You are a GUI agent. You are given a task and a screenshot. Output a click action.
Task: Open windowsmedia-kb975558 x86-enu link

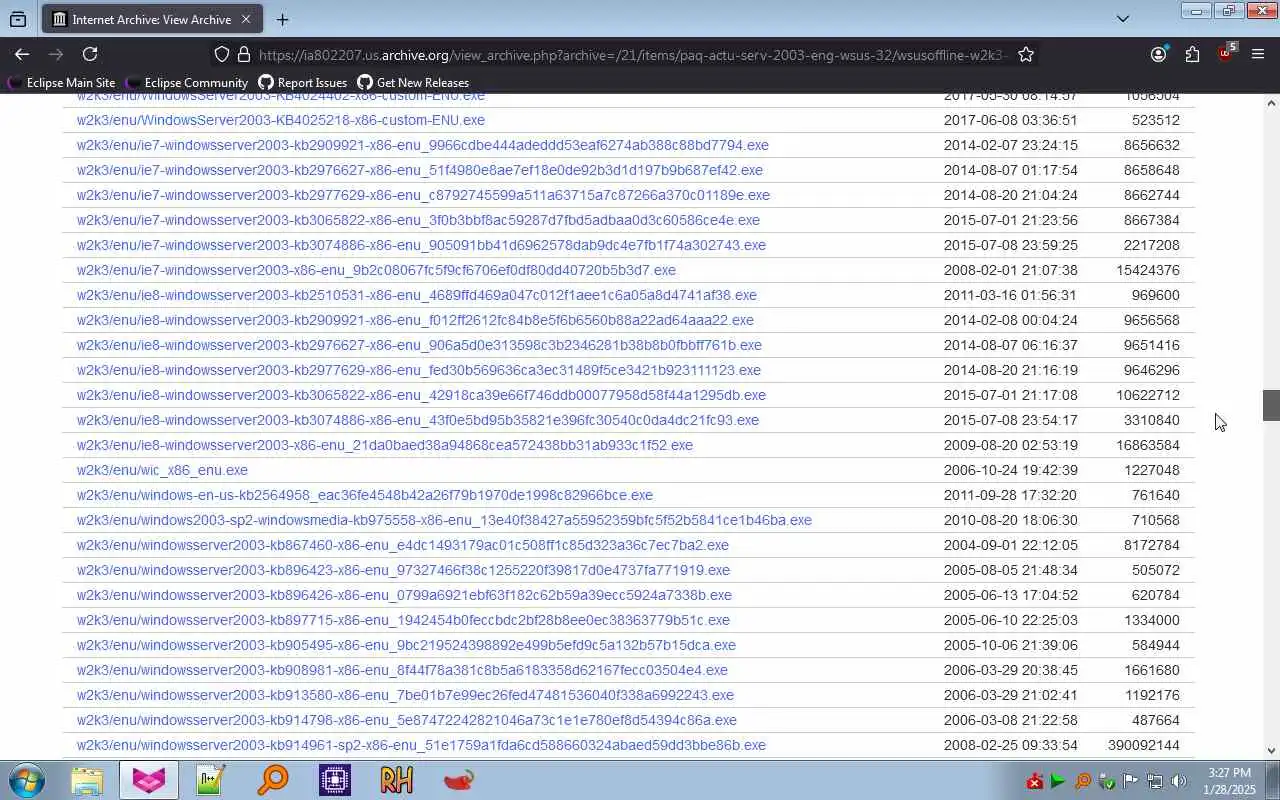click(x=444, y=520)
